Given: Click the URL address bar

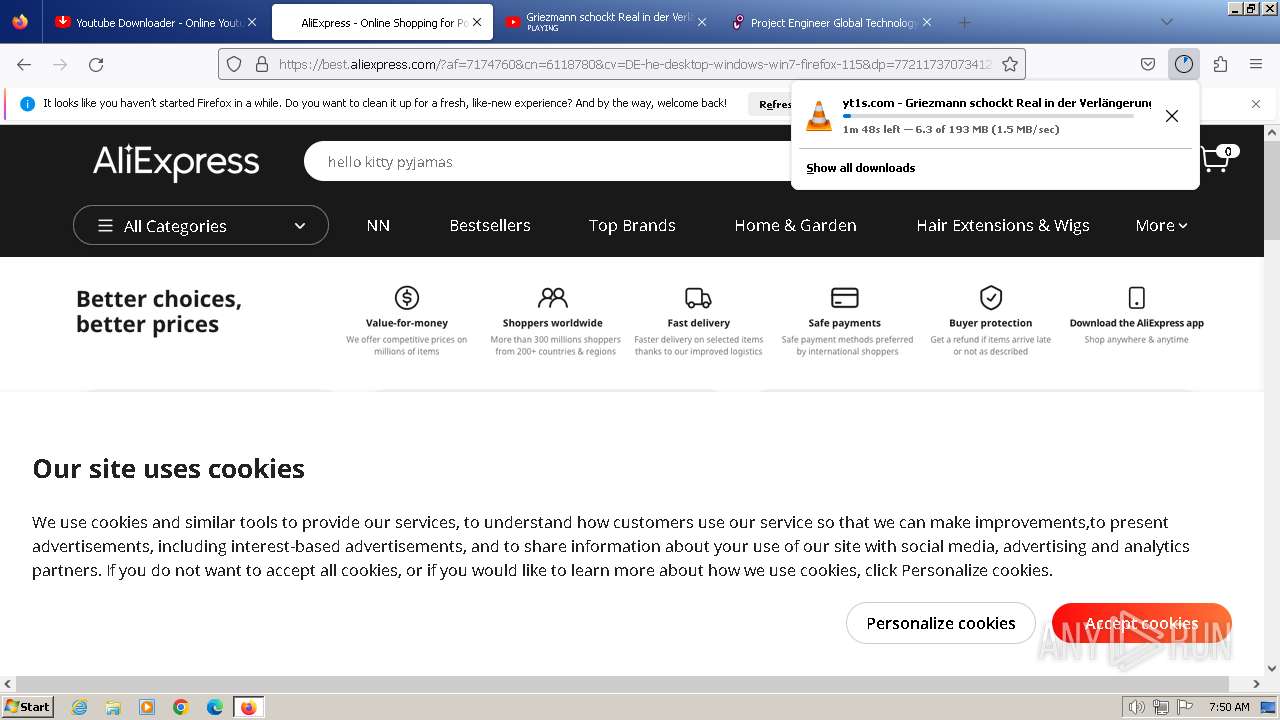Looking at the screenshot, I should 635,64.
